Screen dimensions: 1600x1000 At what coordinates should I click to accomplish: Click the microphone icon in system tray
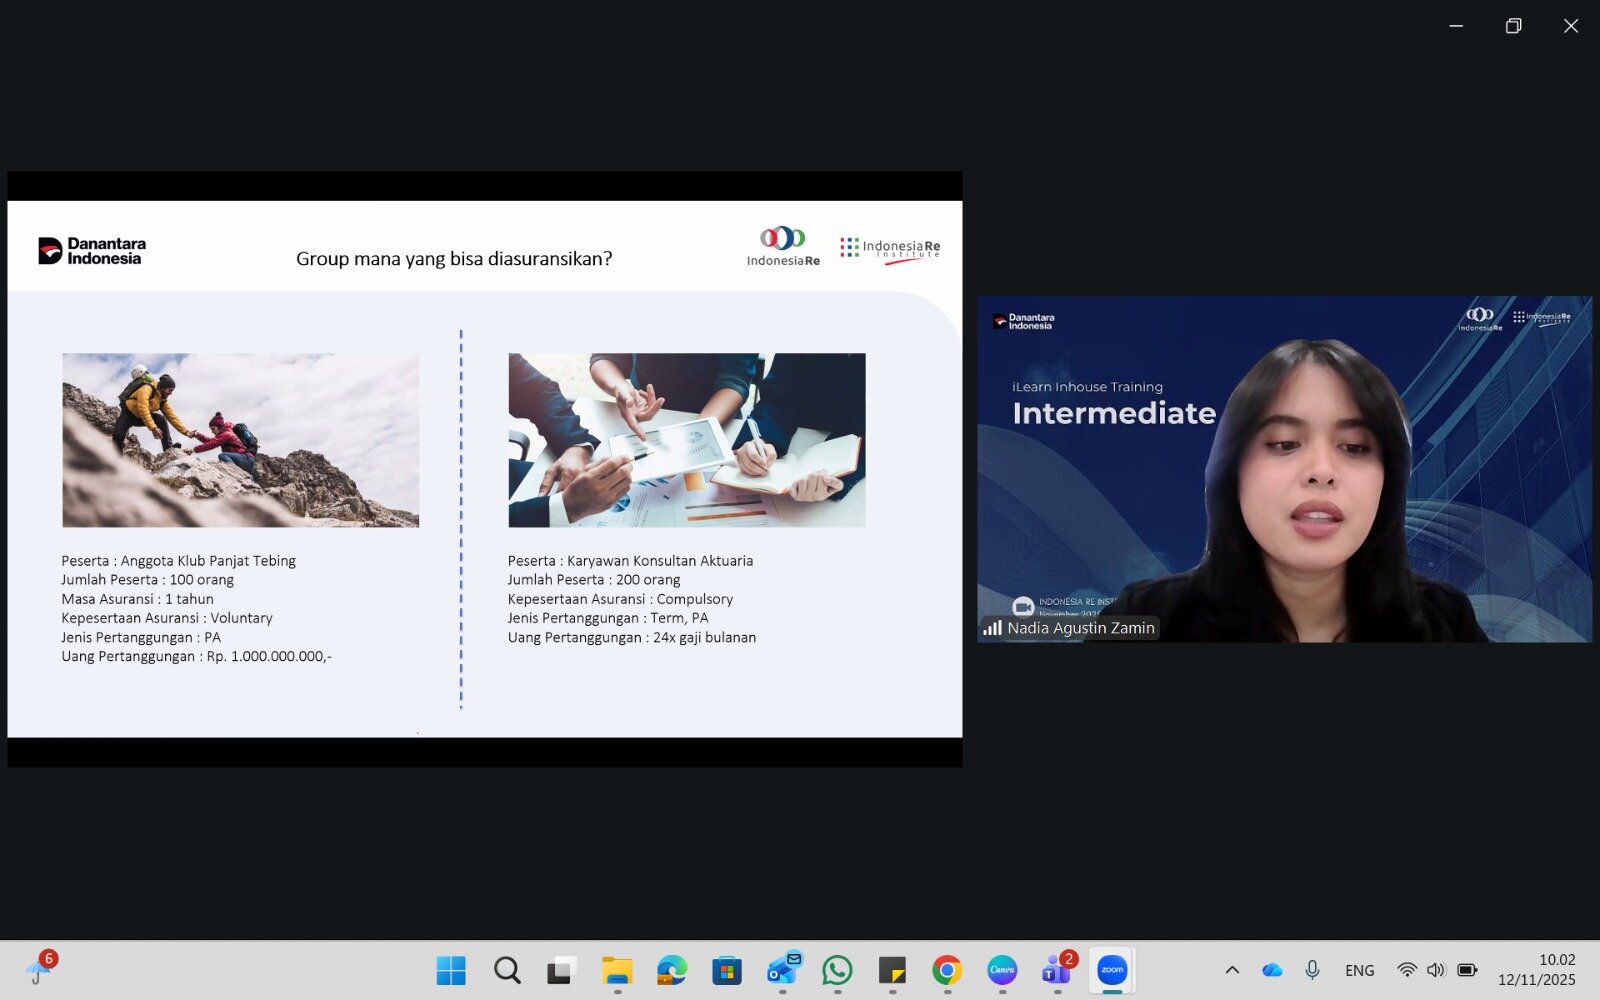point(1312,970)
